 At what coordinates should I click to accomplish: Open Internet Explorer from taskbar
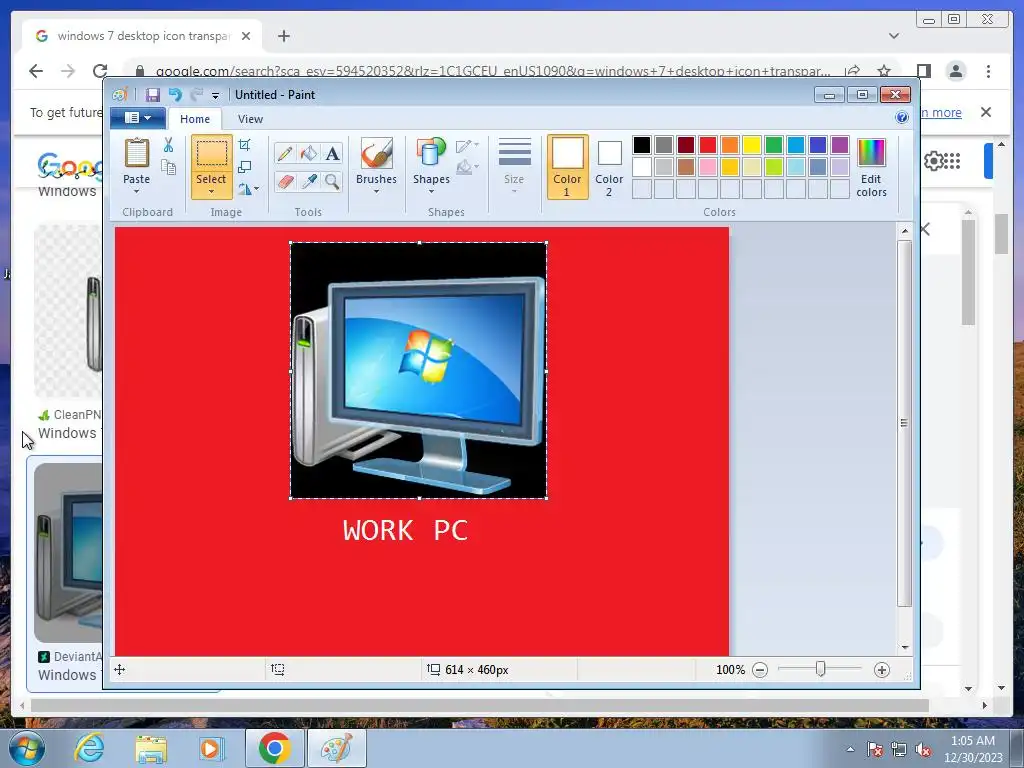(89, 748)
